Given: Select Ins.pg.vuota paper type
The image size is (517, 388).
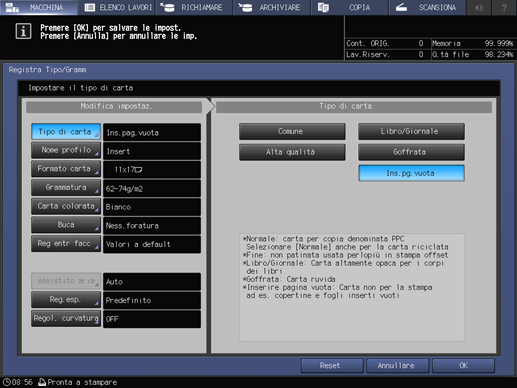Looking at the screenshot, I should (411, 173).
